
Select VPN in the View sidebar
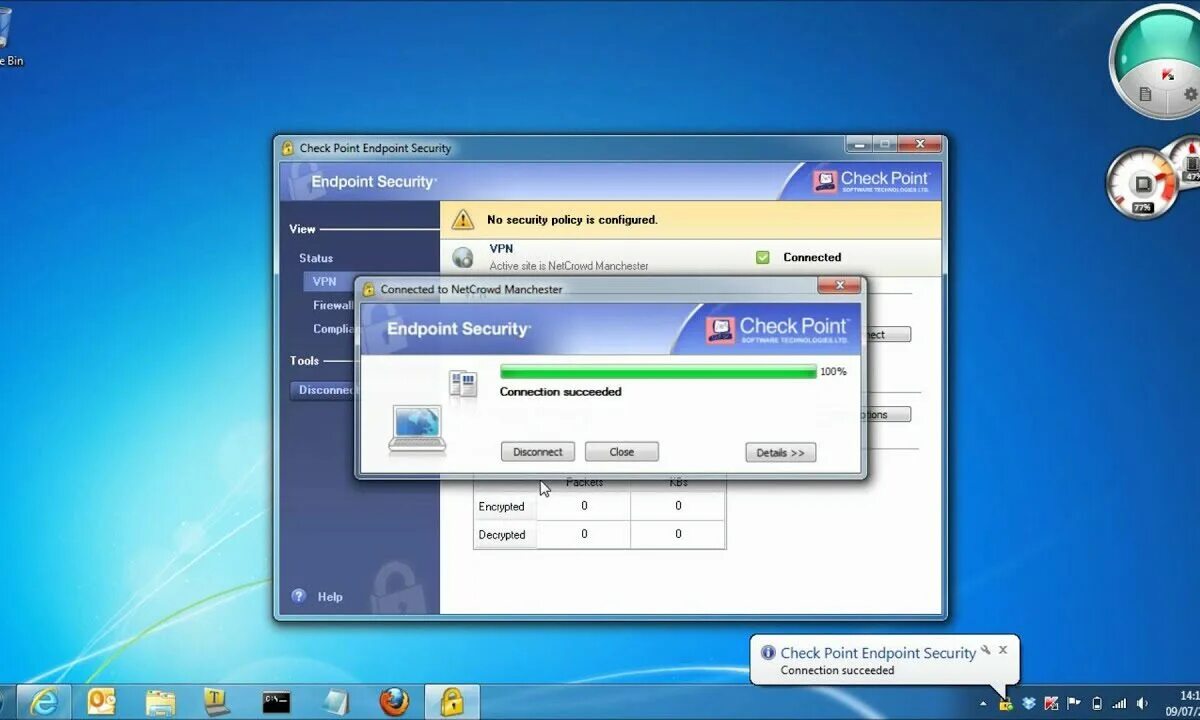pos(325,282)
